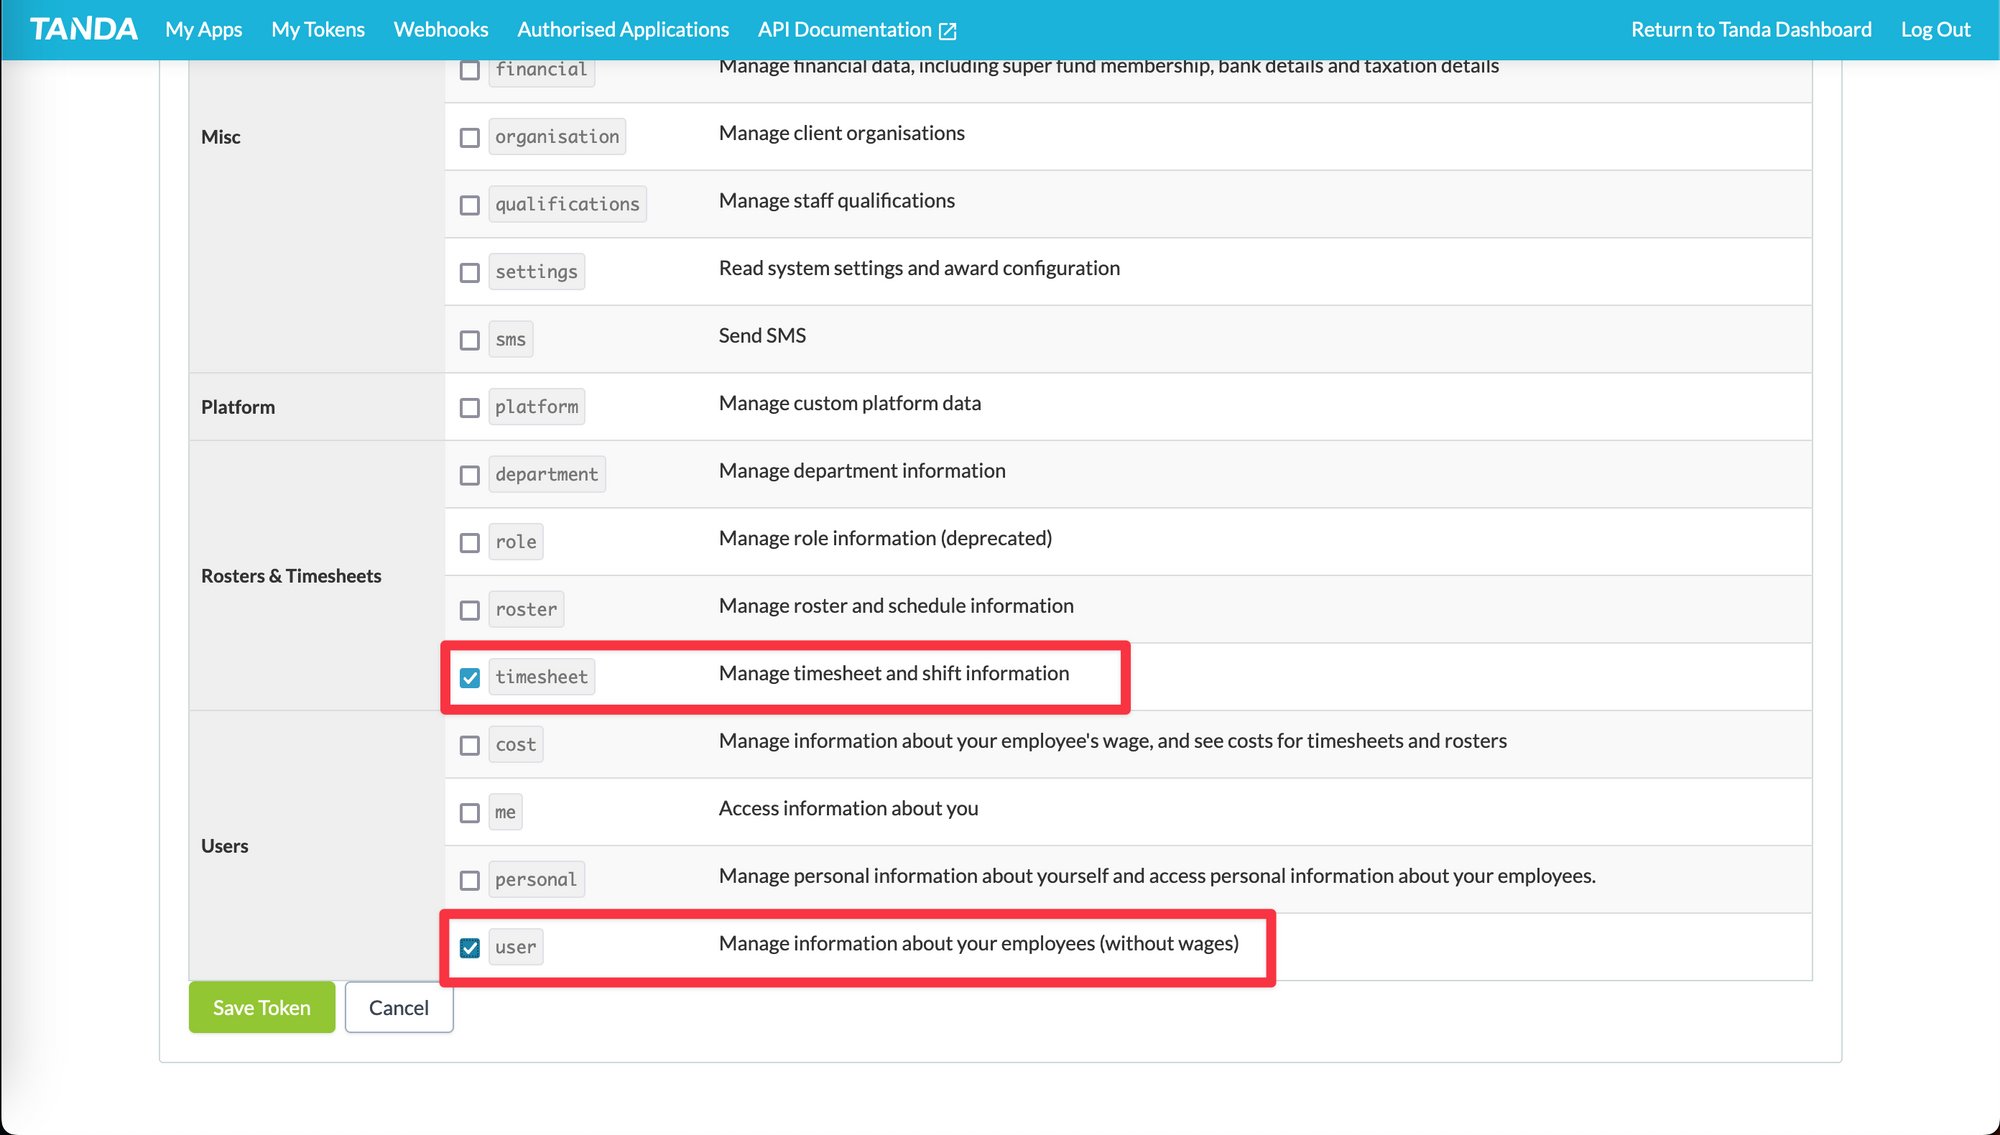Uncheck the user scope checkbox
2000x1135 pixels.
[x=470, y=948]
